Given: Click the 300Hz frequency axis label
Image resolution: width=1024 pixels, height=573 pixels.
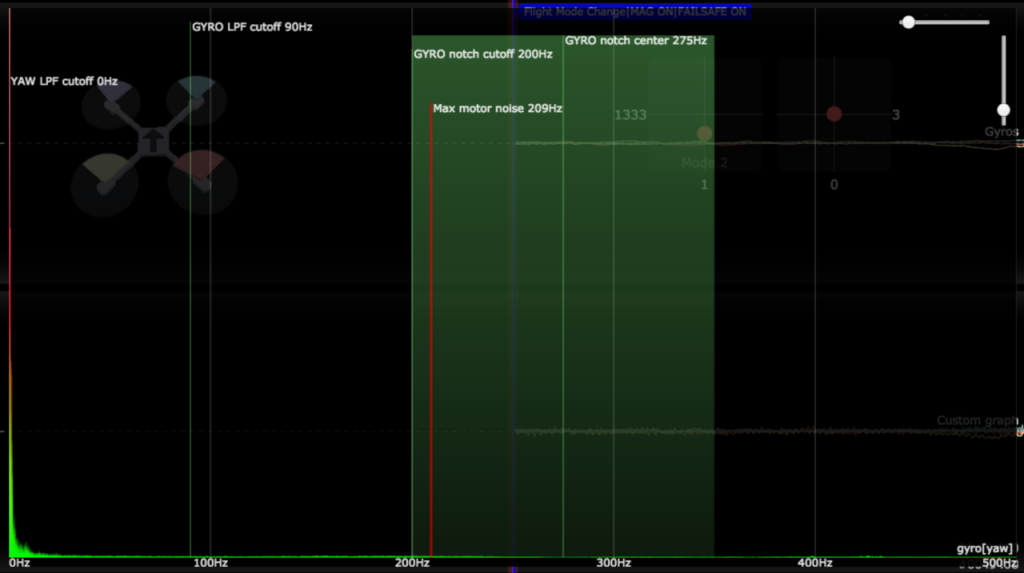Looking at the screenshot, I should 613,563.
